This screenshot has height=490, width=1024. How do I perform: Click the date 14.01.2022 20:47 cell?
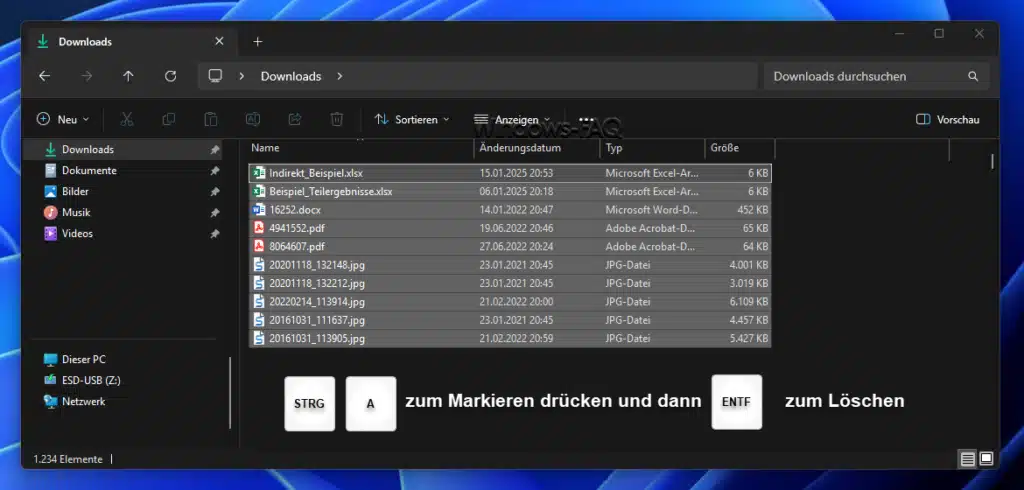coord(516,210)
